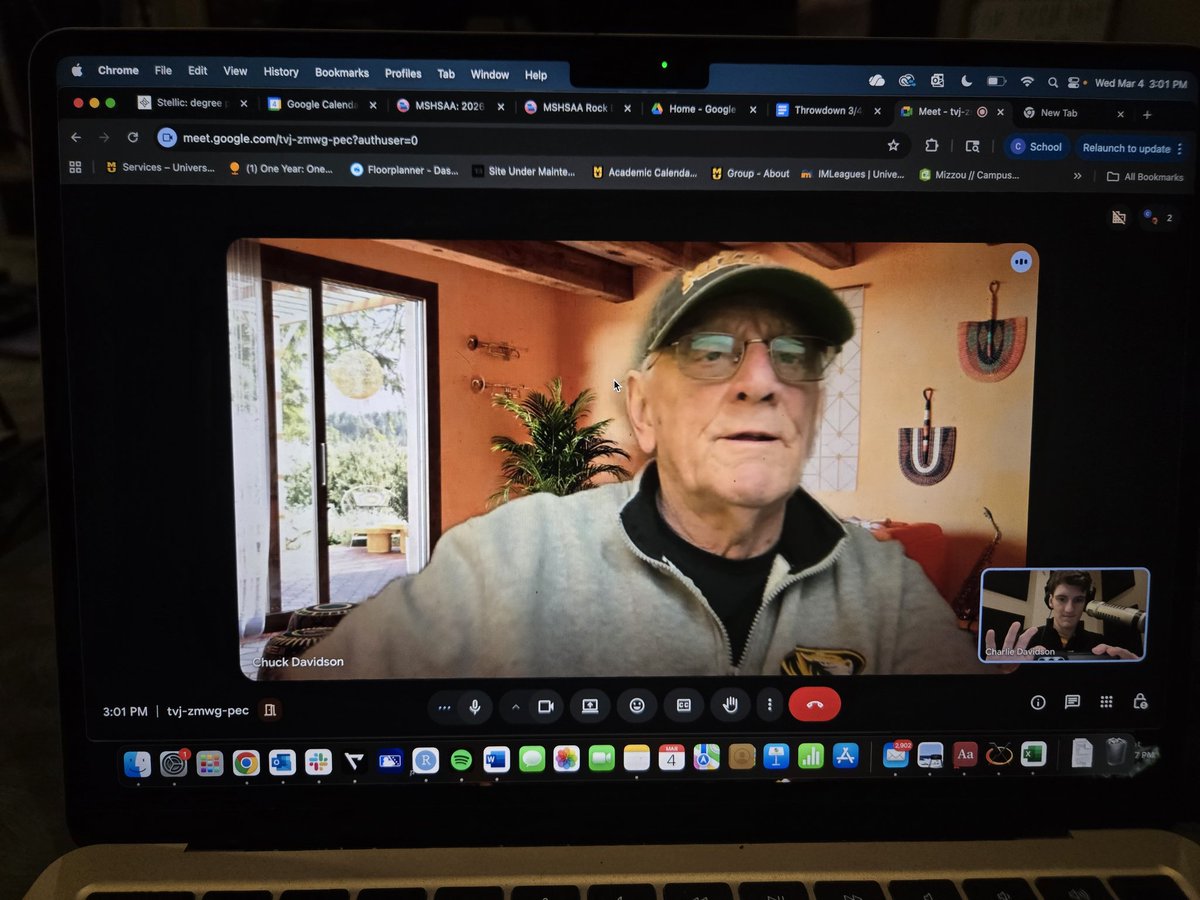The width and height of the screenshot is (1200, 900).
Task: Switch to Google Calendar tab
Action: click(x=321, y=104)
